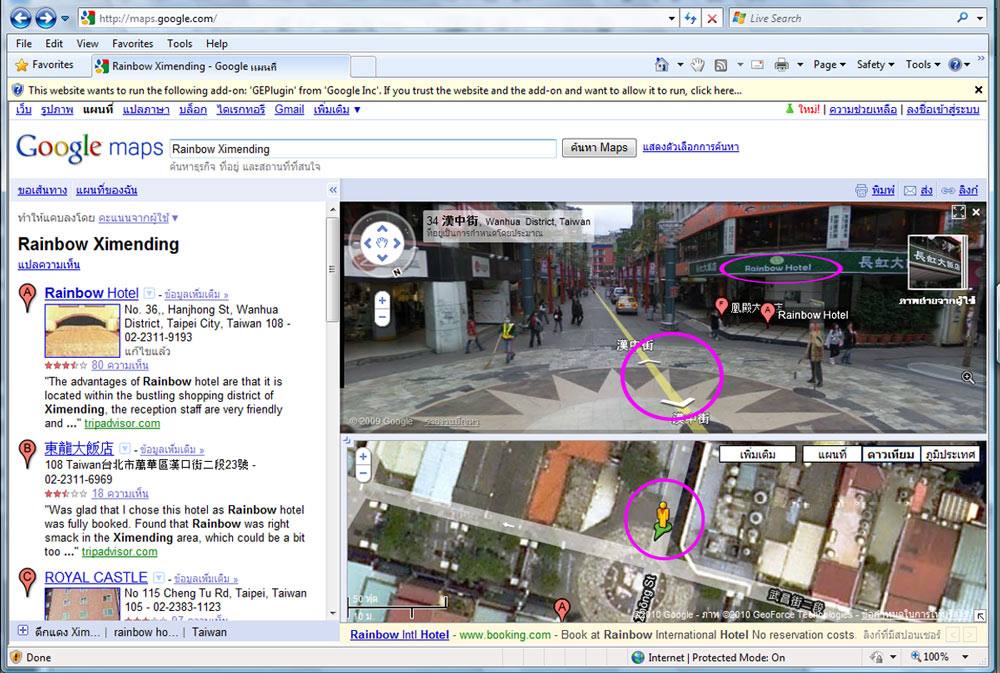Click the blue Help question mark icon
1000x673 pixels.
pos(955,64)
